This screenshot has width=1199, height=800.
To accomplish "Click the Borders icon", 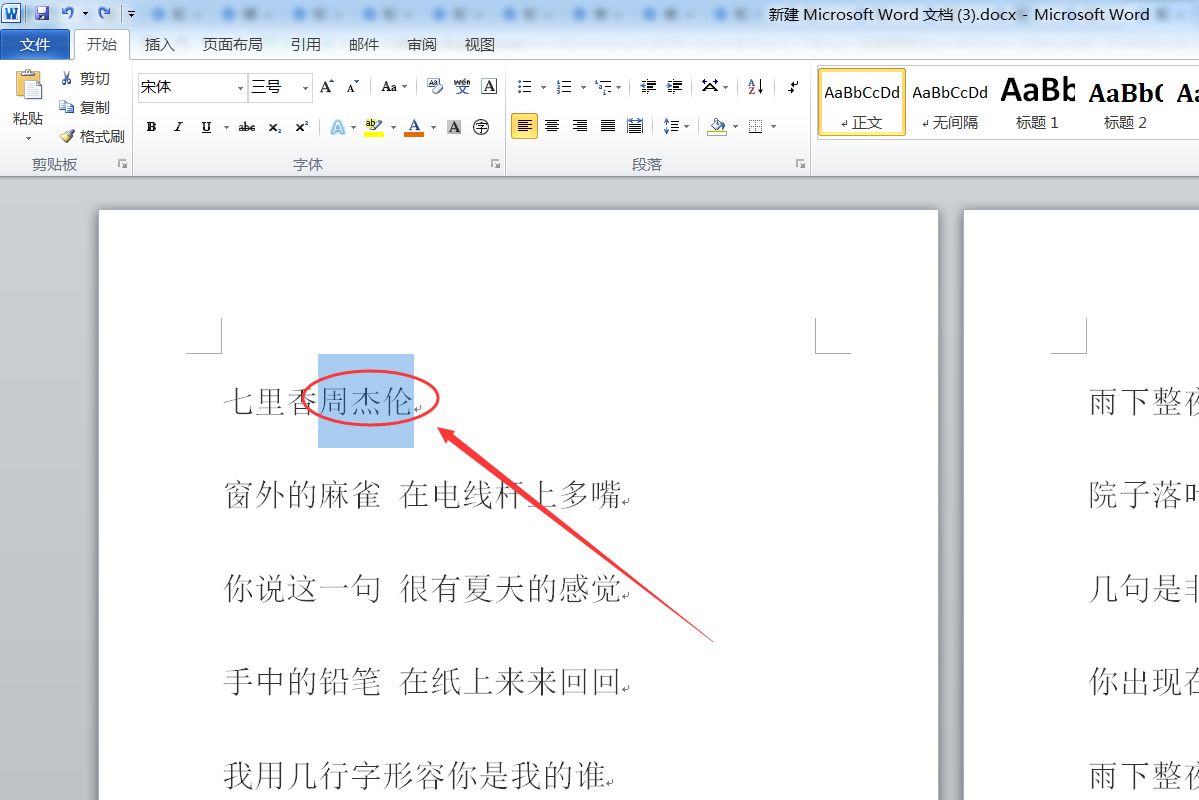I will (755, 125).
